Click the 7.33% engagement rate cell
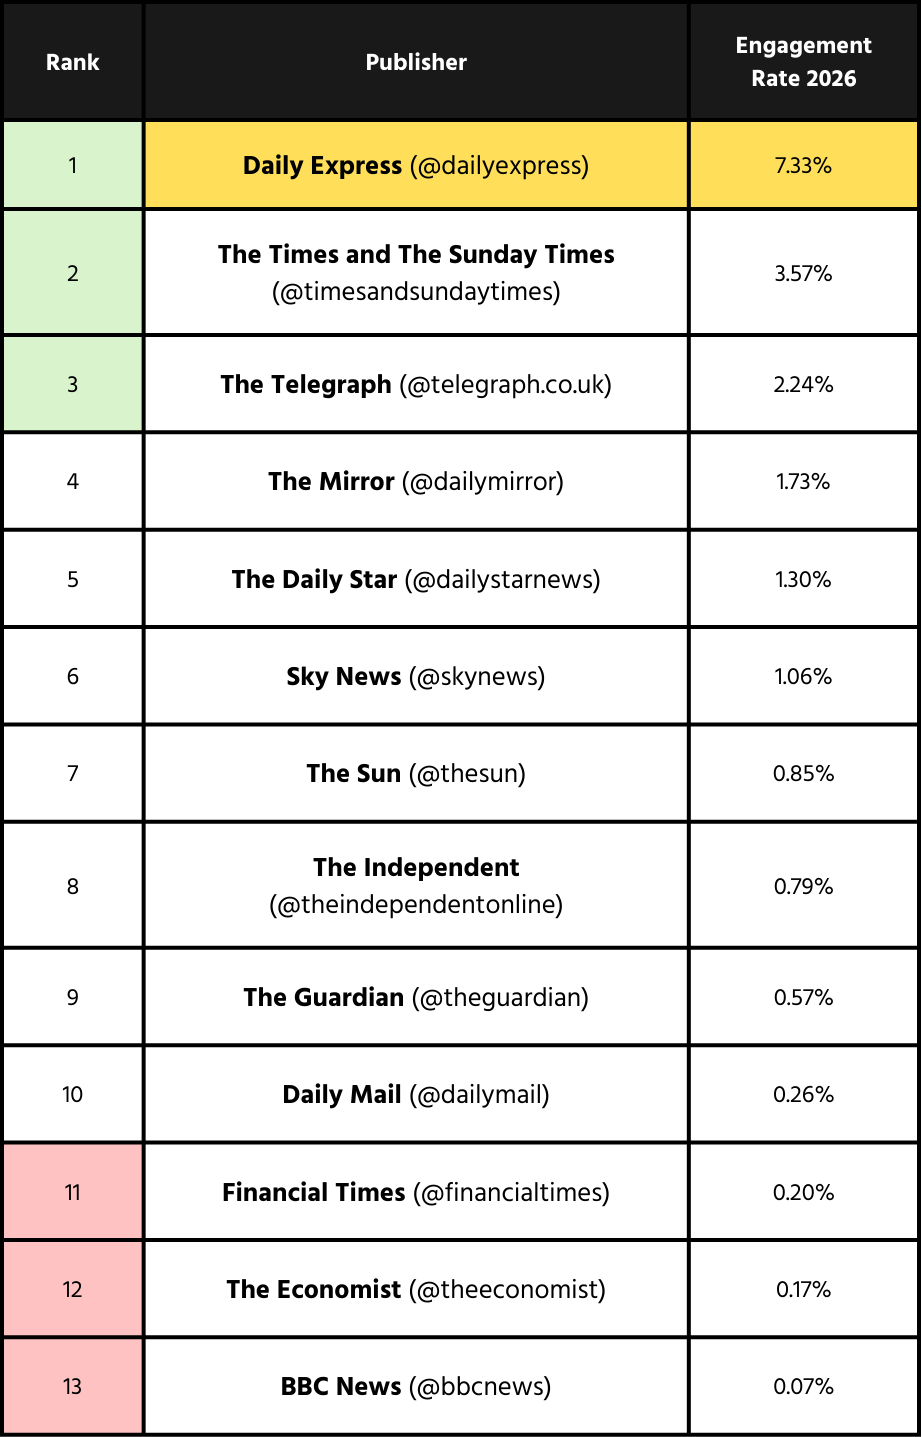The image size is (922, 1437). coord(803,166)
